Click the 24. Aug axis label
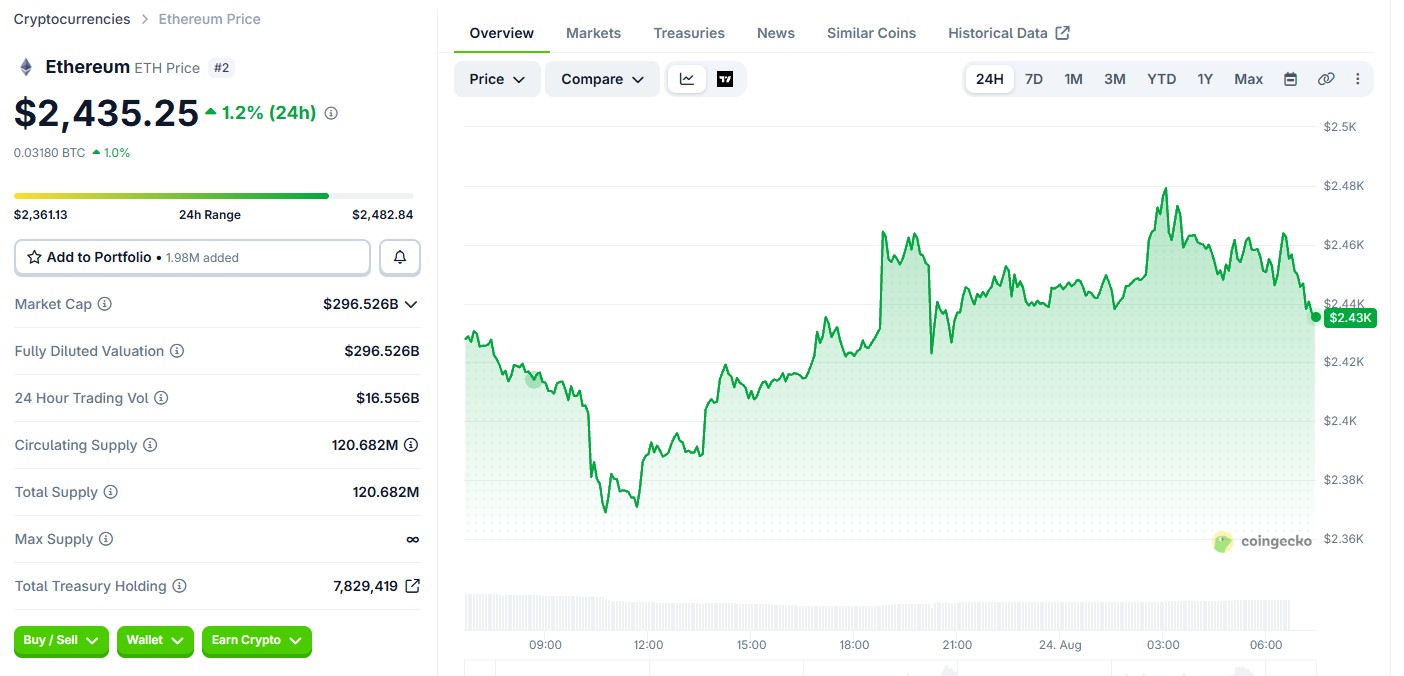 (1059, 645)
